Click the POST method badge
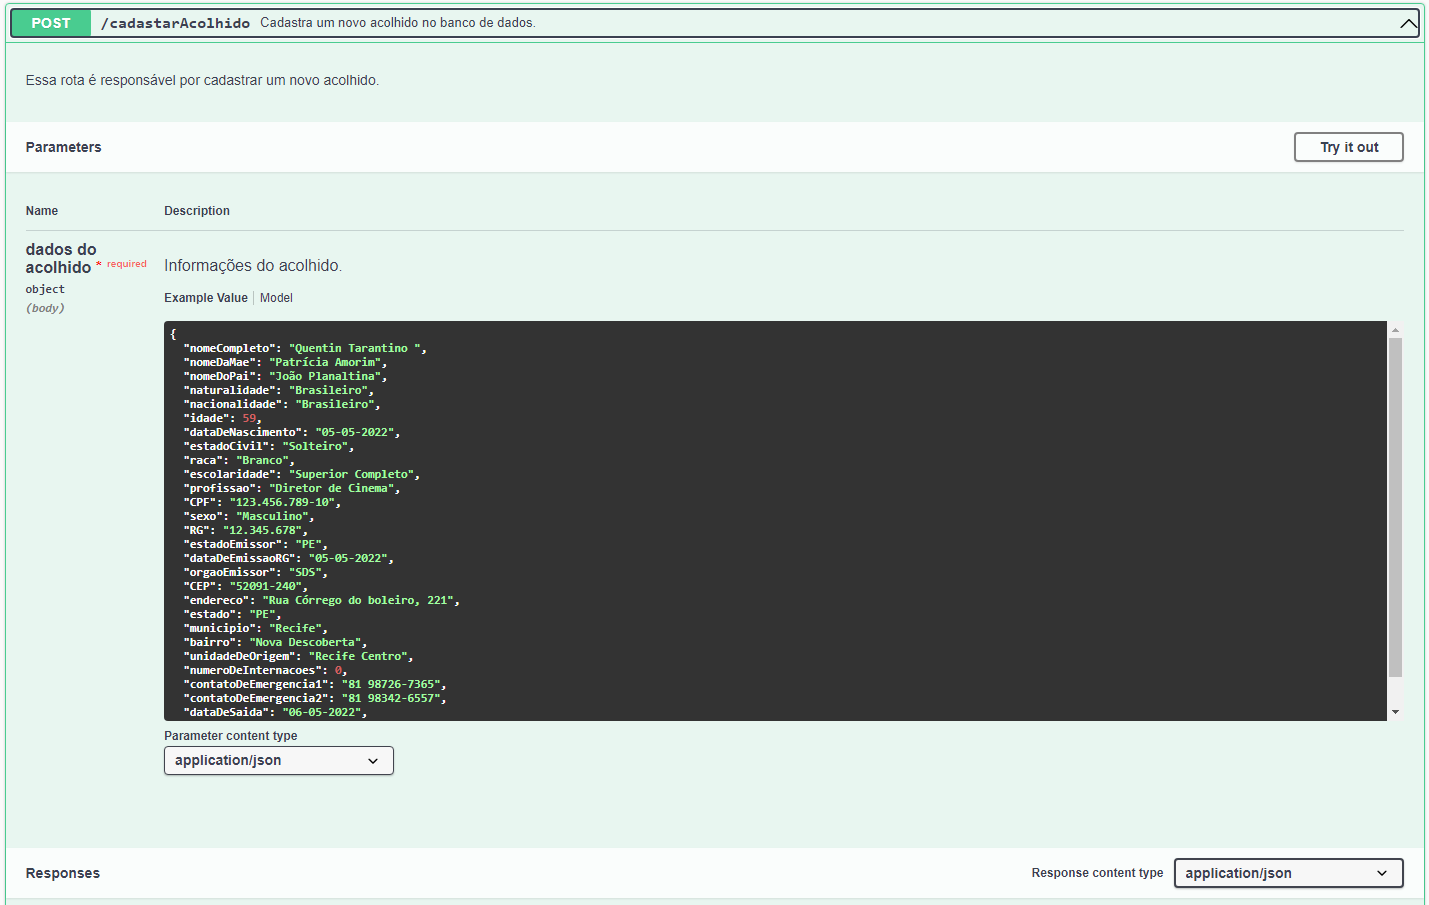The height and width of the screenshot is (905, 1429). pyautogui.click(x=51, y=23)
